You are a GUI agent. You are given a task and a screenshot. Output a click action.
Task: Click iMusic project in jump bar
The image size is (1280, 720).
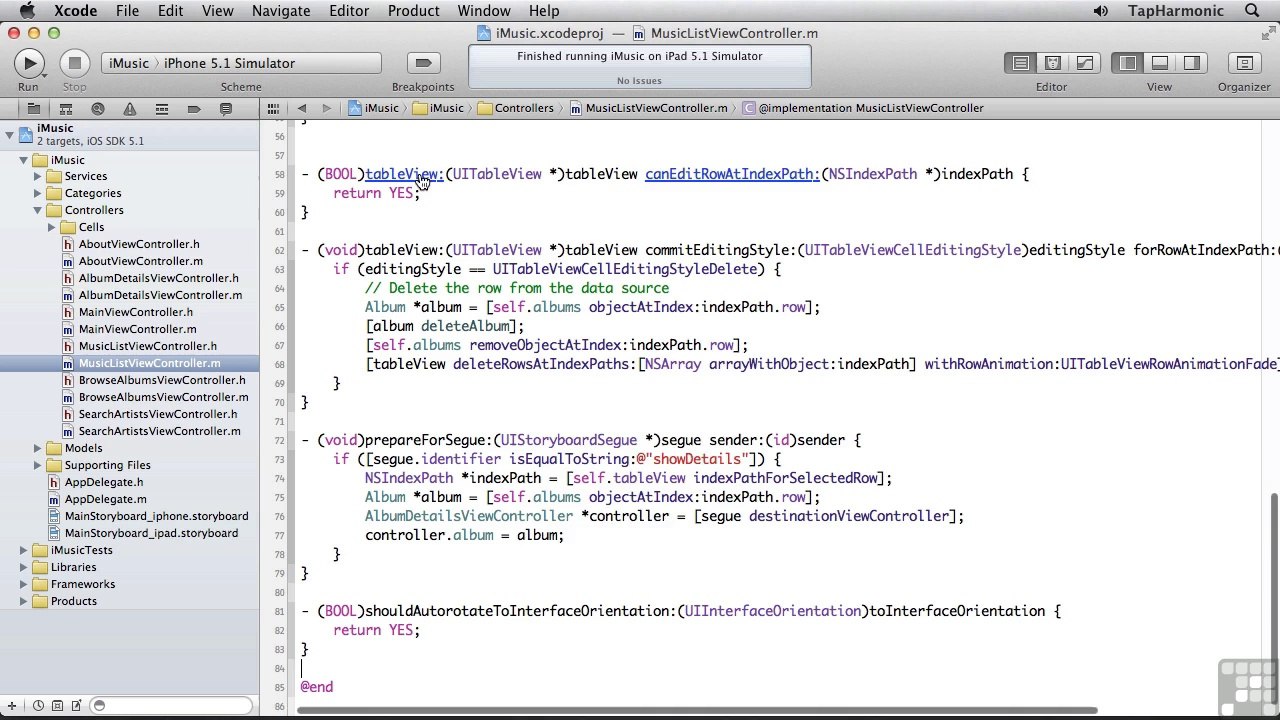[373, 108]
